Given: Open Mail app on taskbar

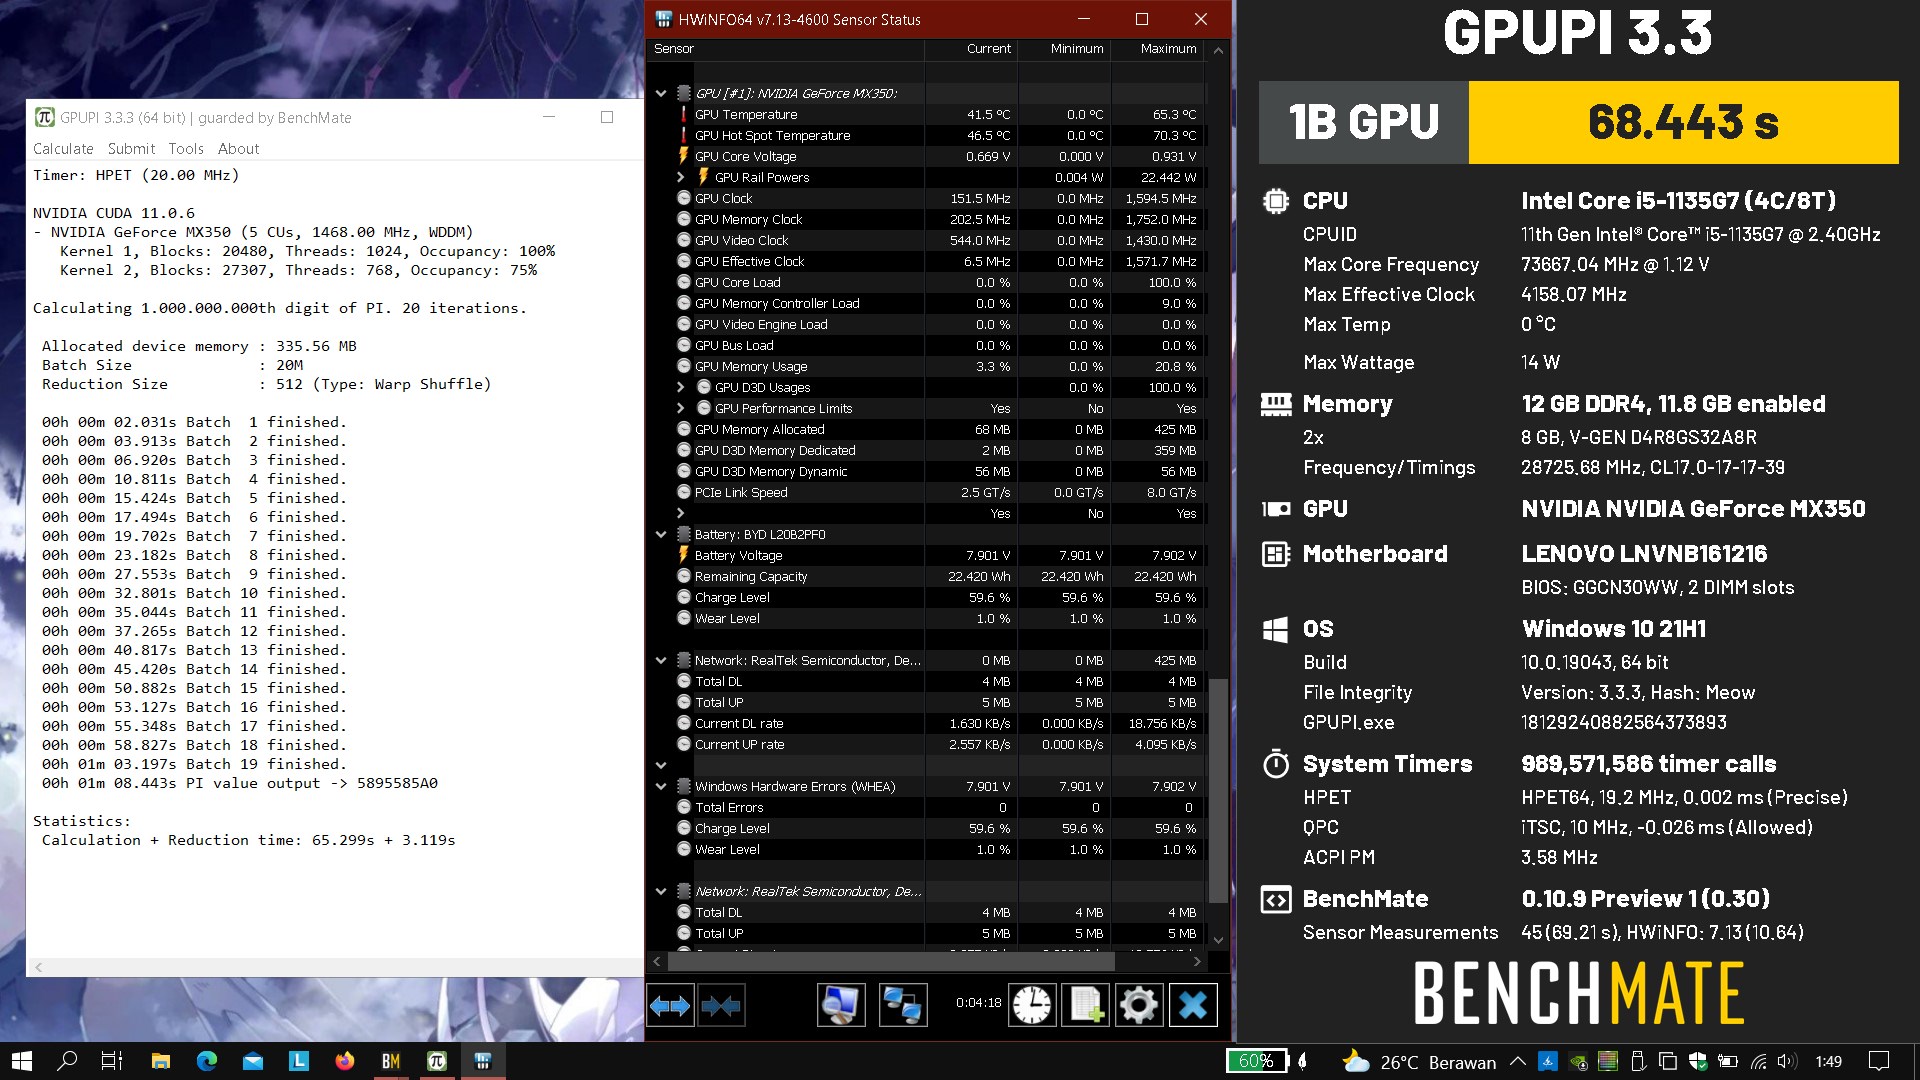Looking at the screenshot, I should tap(253, 1061).
